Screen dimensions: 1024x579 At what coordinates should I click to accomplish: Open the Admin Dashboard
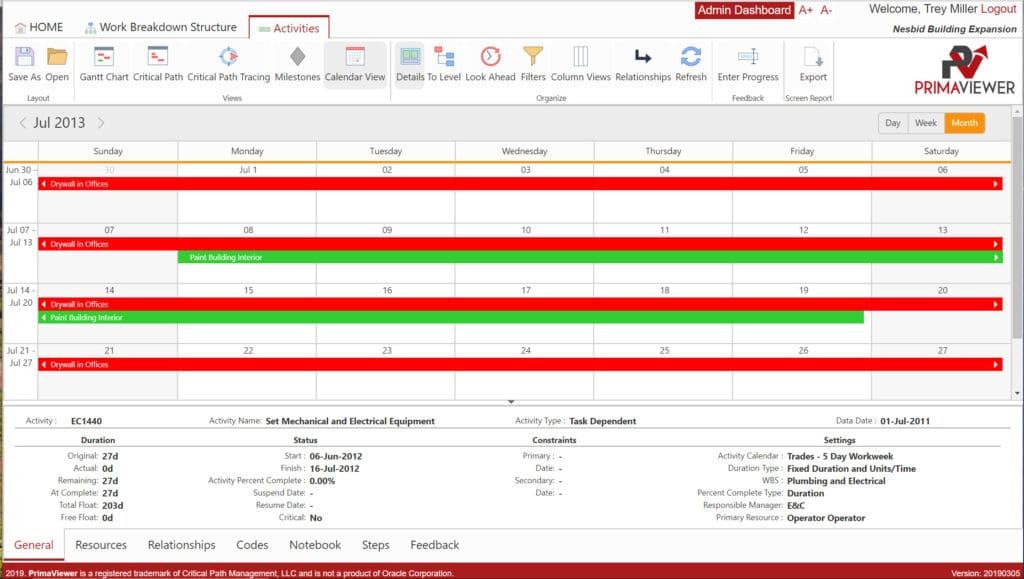click(x=743, y=10)
